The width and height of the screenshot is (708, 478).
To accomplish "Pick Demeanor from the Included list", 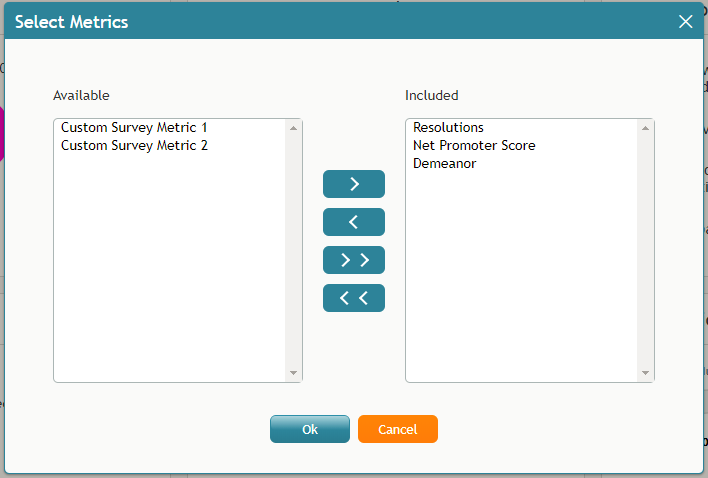I will (x=445, y=164).
